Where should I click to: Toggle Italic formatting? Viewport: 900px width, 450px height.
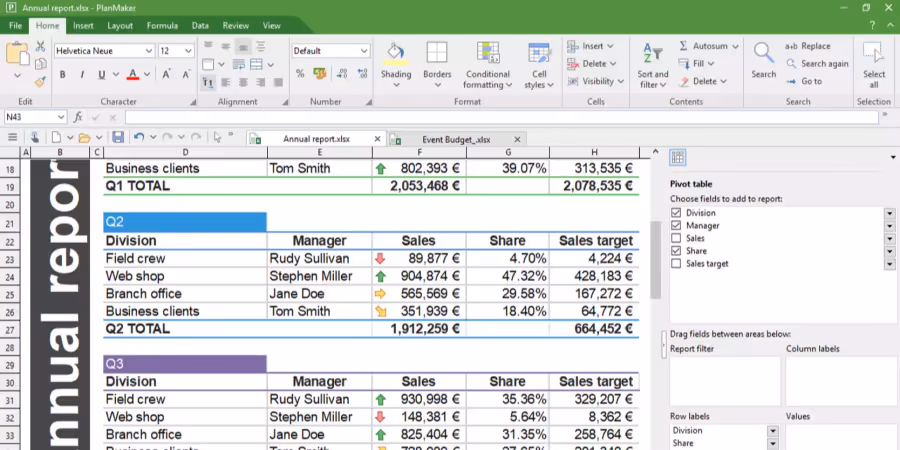pyautogui.click(x=82, y=74)
